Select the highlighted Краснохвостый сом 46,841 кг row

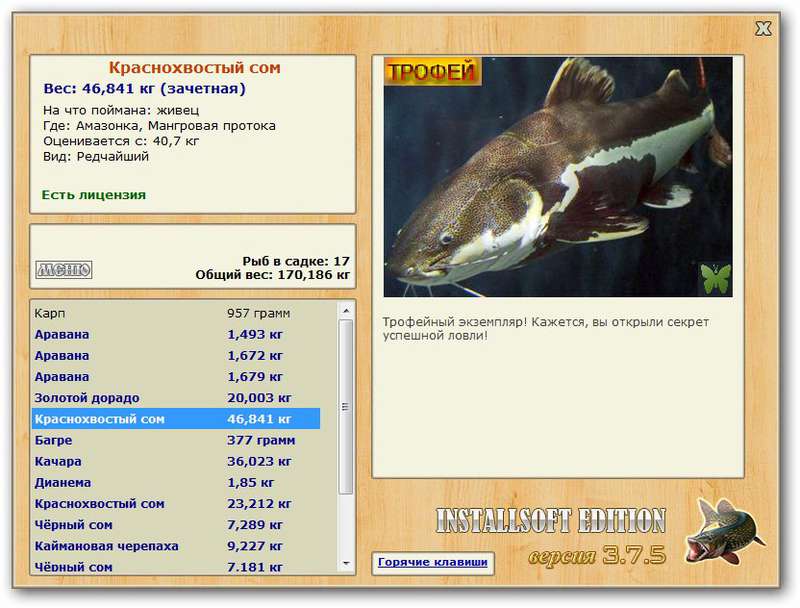pyautogui.click(x=176, y=419)
